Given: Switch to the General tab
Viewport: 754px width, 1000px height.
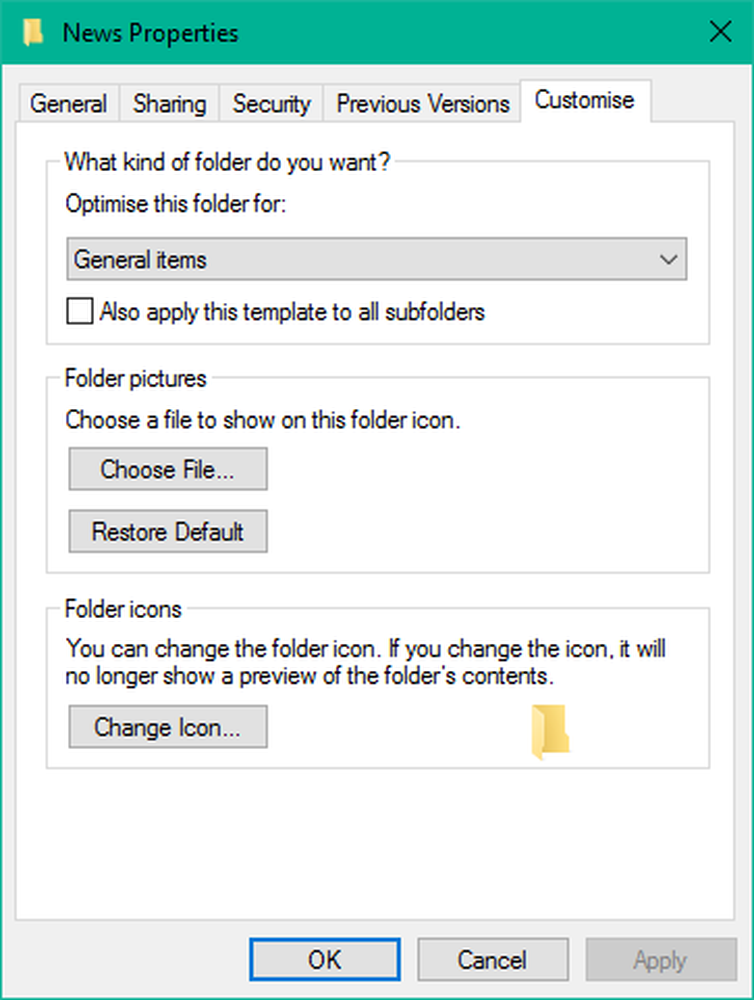Looking at the screenshot, I should [67, 103].
